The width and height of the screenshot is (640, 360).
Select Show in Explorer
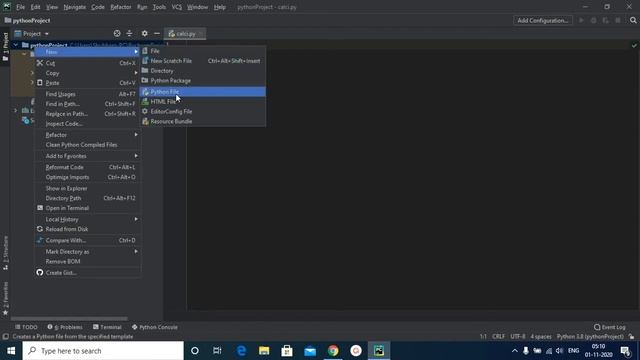tap(87, 189)
